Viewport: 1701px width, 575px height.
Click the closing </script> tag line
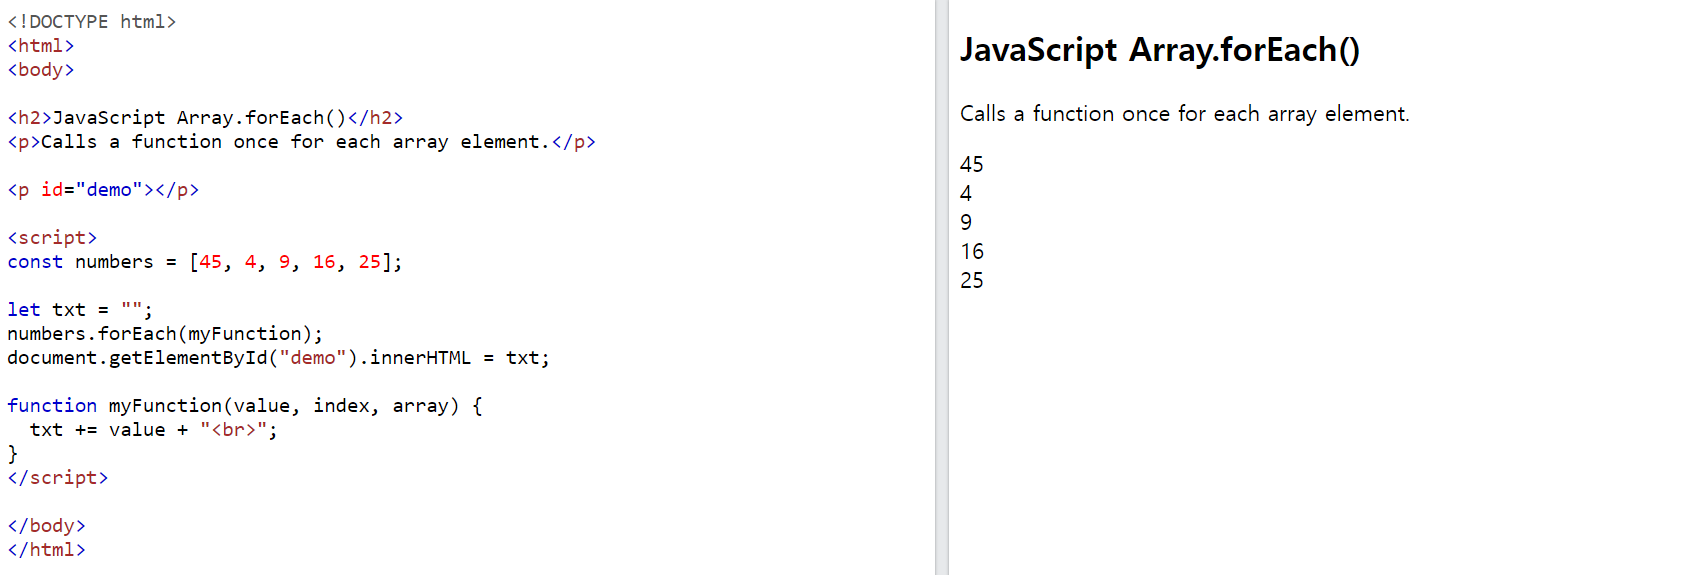(58, 477)
